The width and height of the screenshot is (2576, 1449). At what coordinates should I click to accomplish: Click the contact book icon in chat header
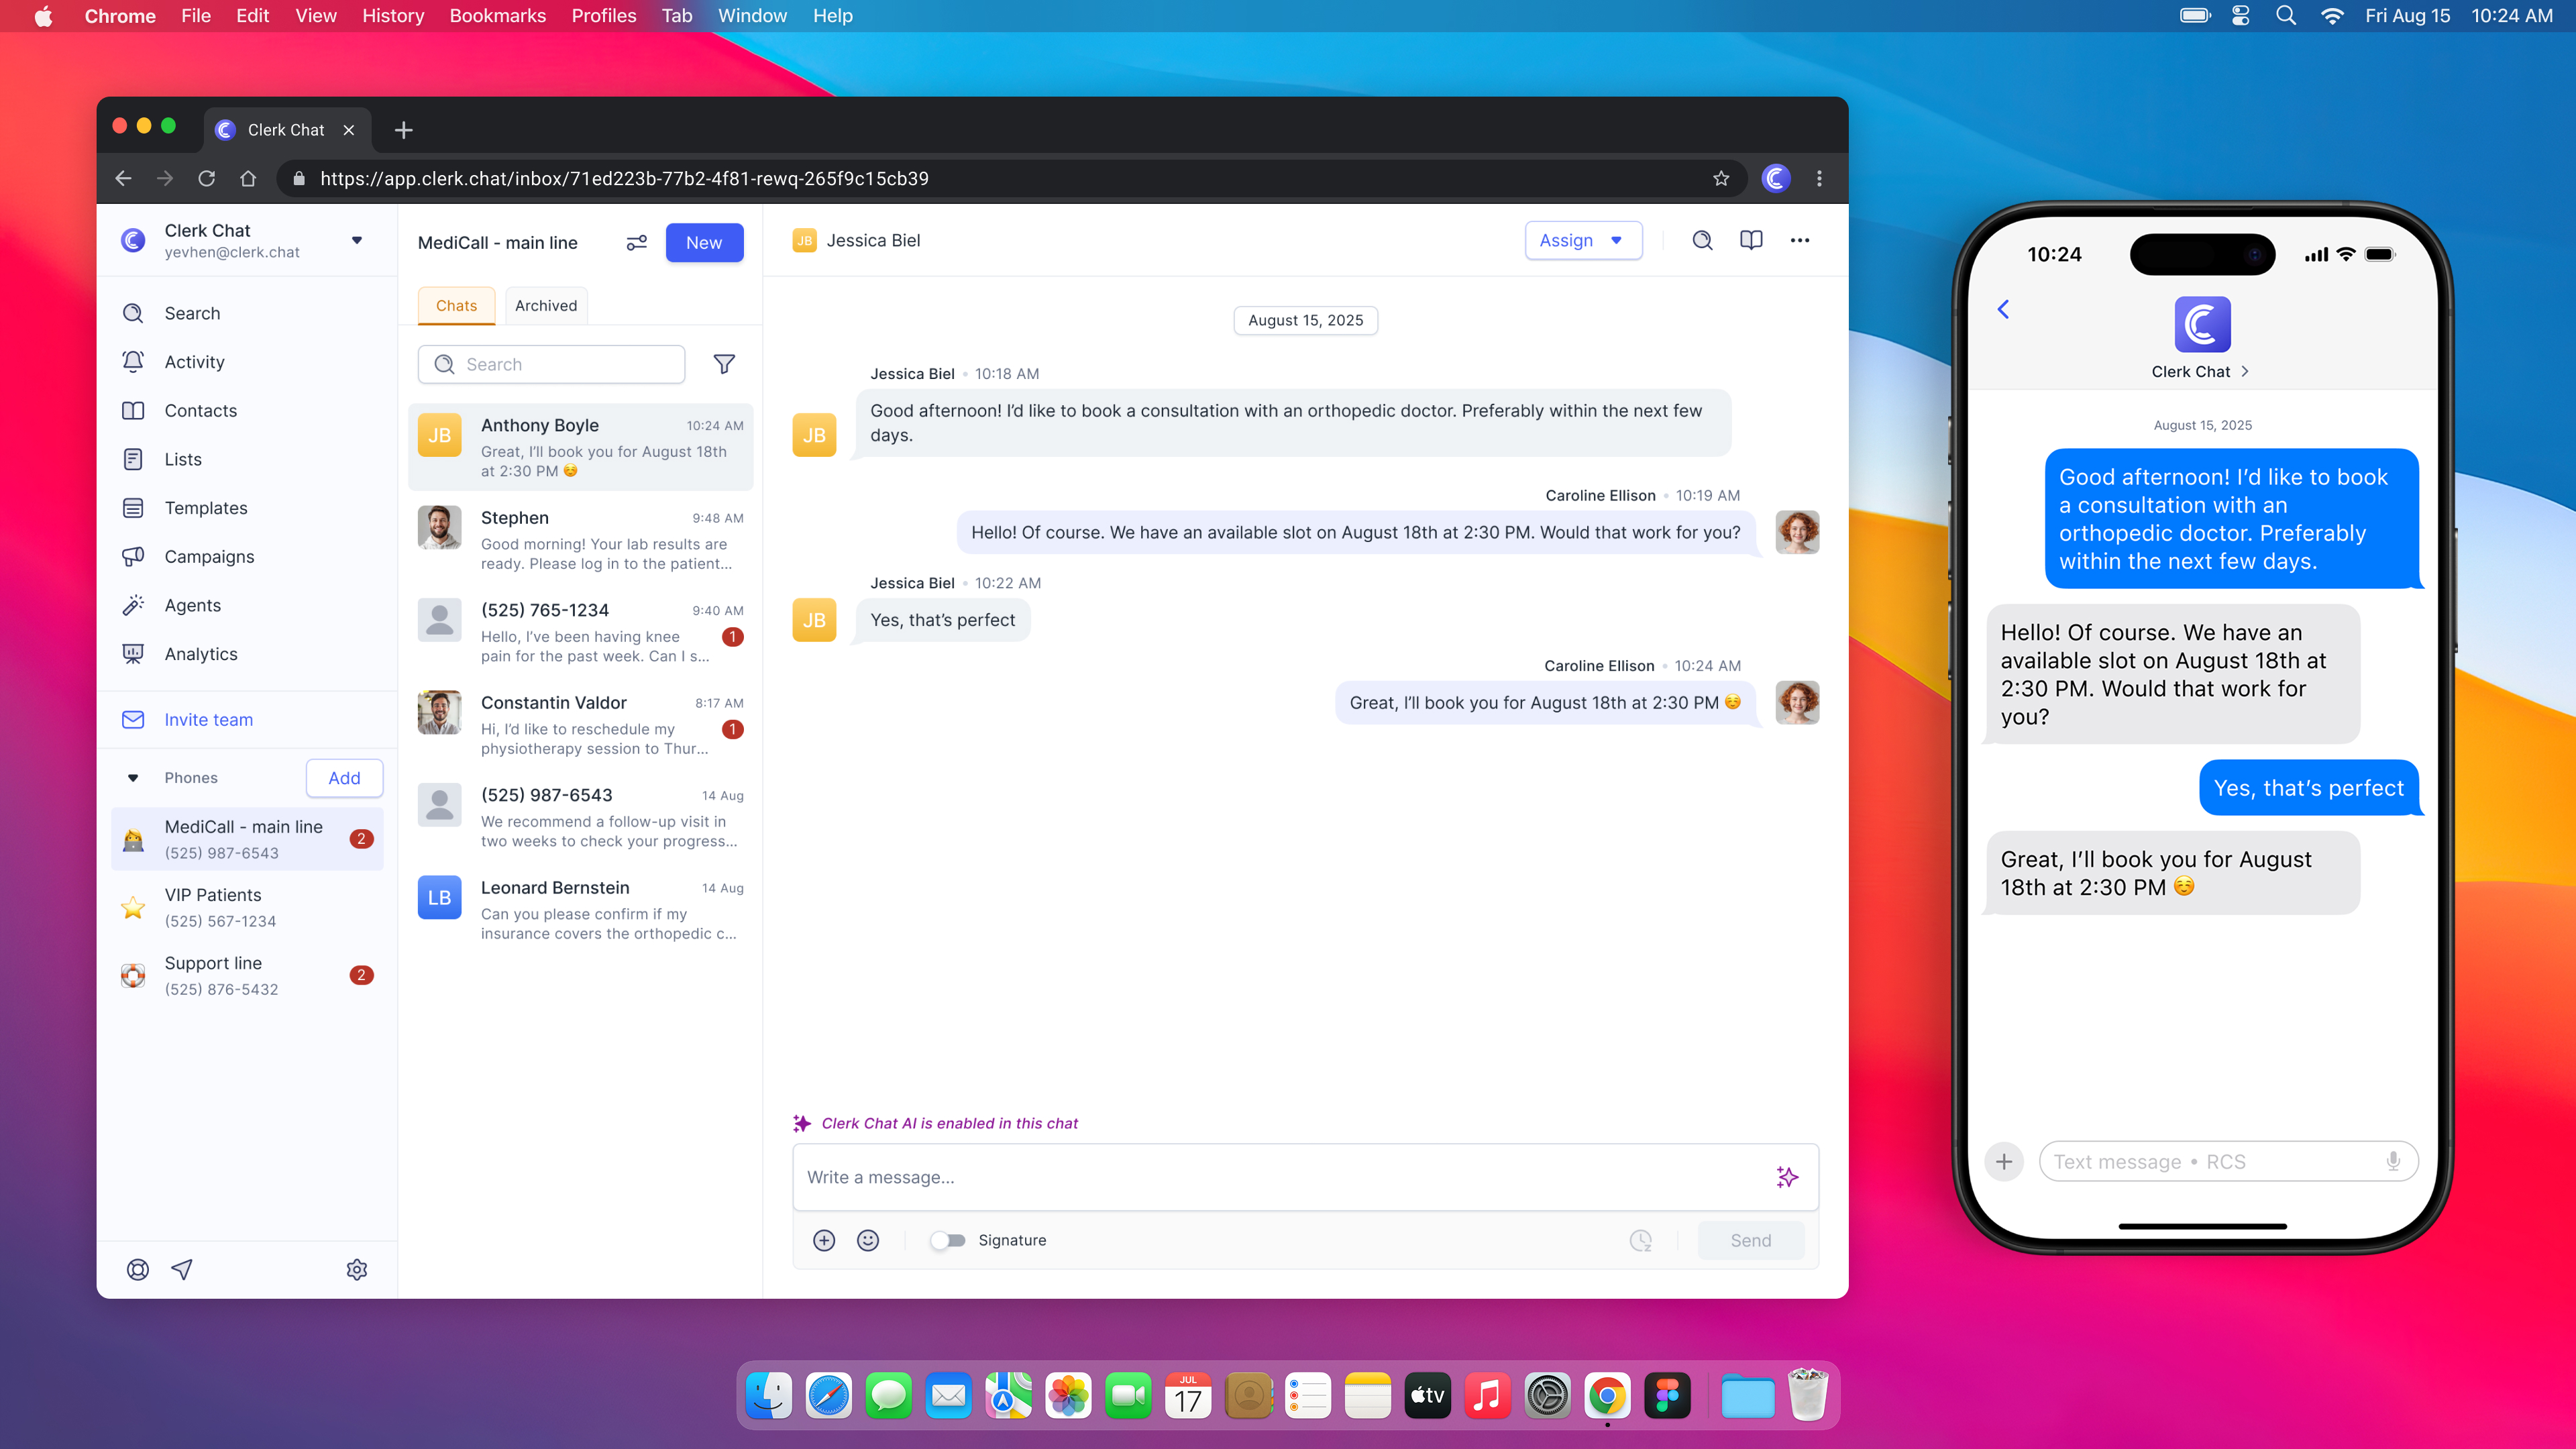(1751, 240)
